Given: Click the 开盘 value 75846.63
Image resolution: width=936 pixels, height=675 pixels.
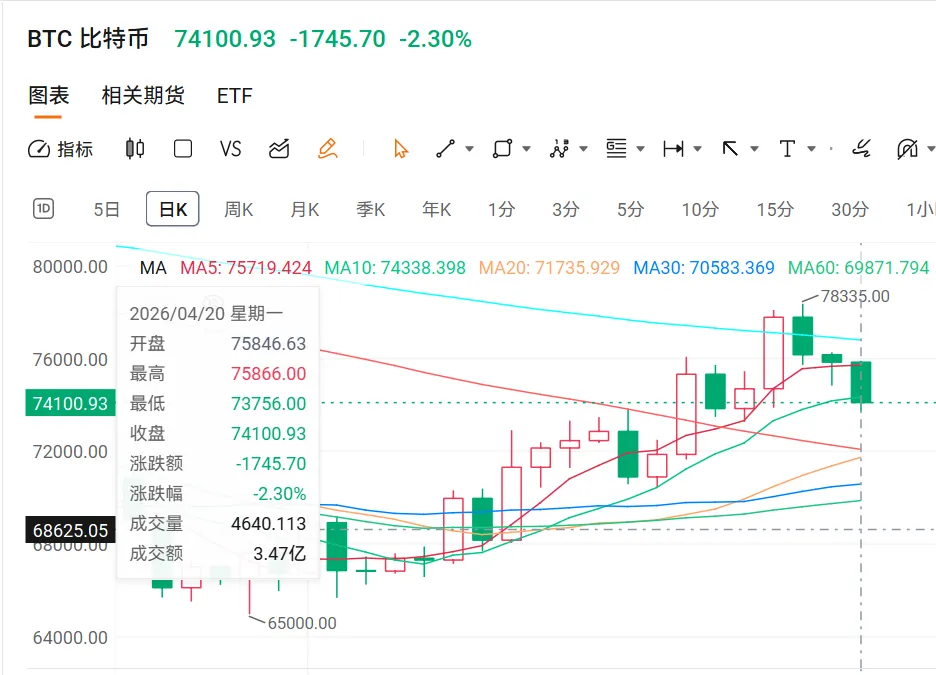Looking at the screenshot, I should point(269,344).
